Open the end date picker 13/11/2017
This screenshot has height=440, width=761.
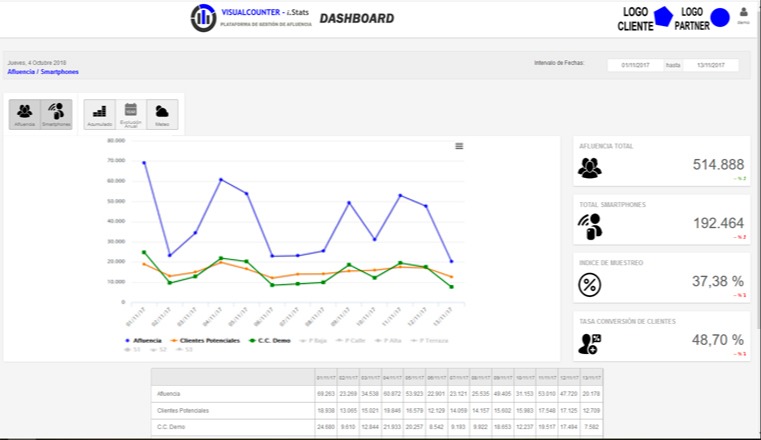[x=711, y=65]
